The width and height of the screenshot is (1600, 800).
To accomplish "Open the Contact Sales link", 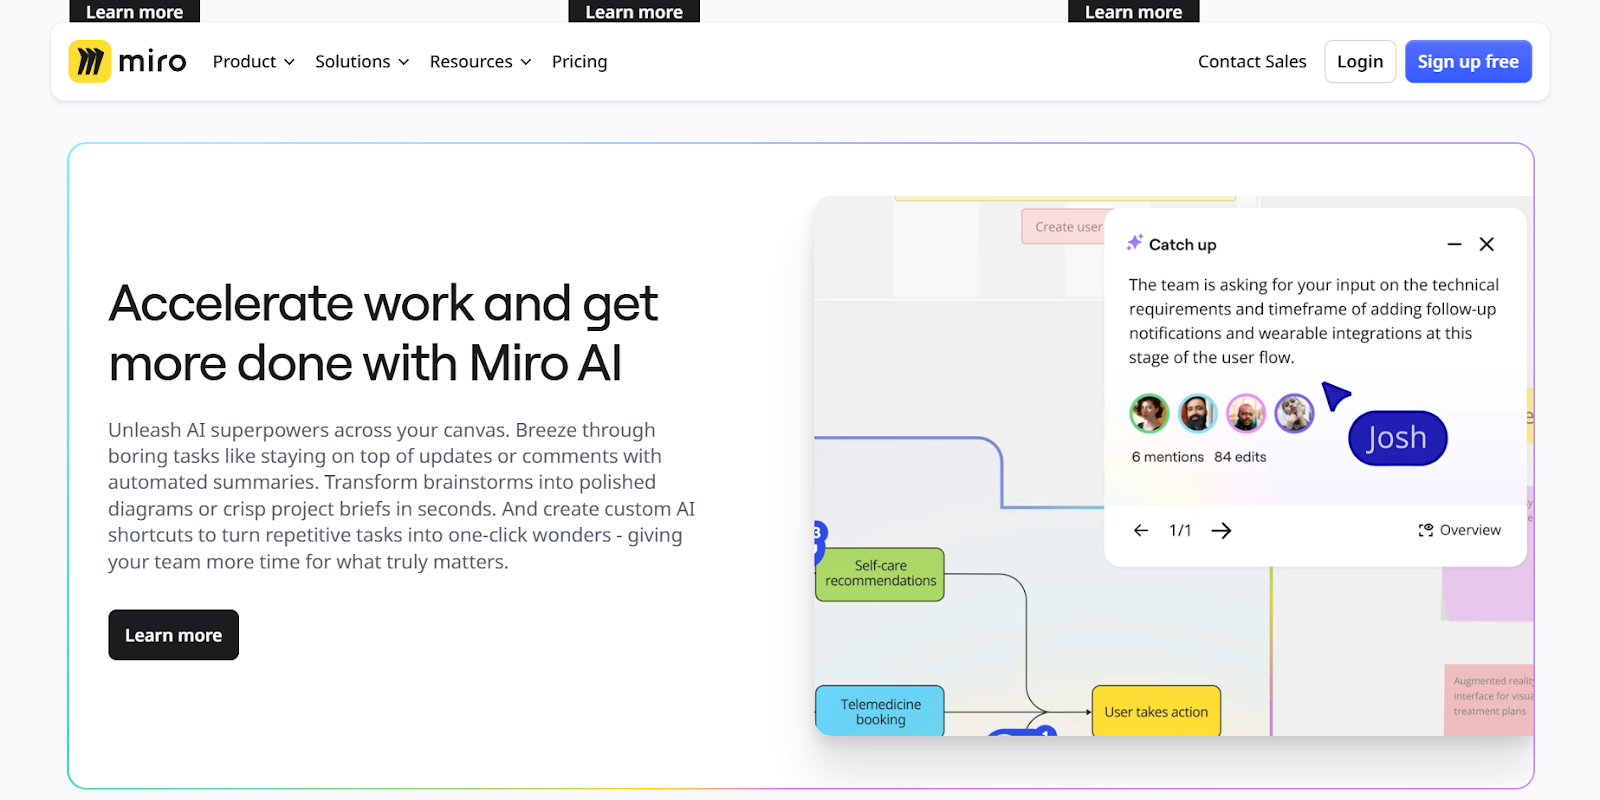I will click(x=1252, y=61).
